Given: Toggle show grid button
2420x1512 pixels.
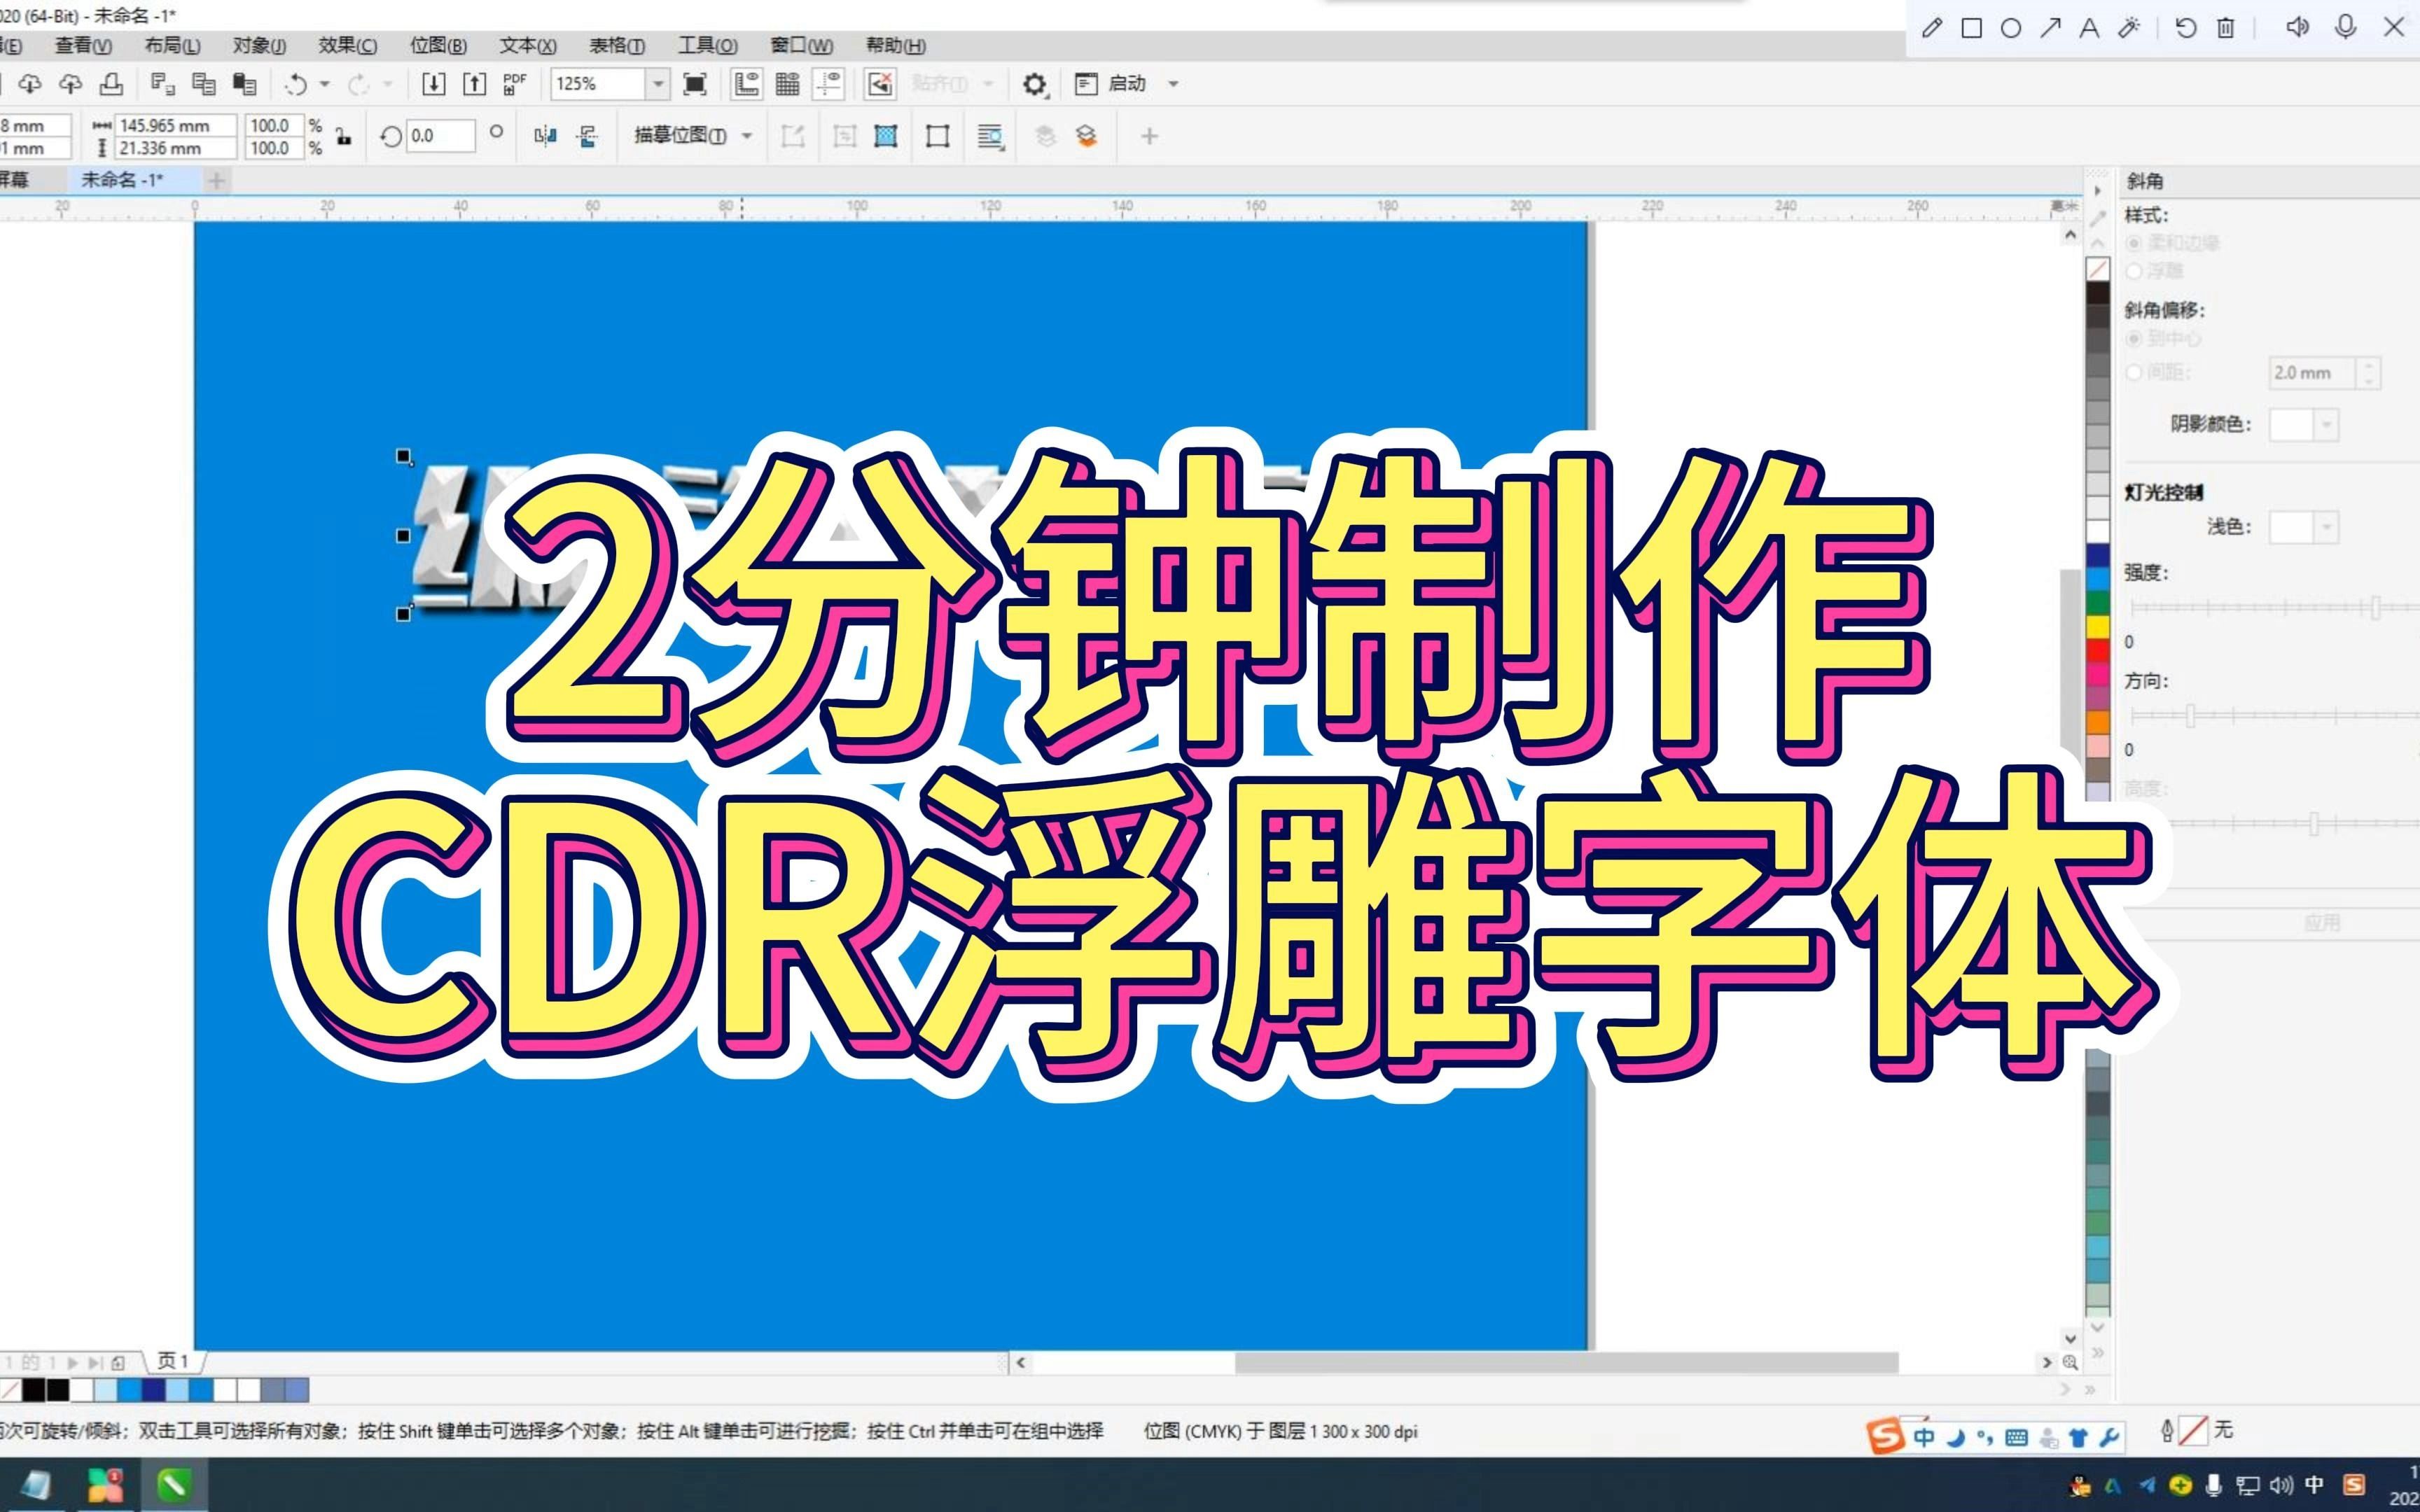Looking at the screenshot, I should [x=787, y=84].
